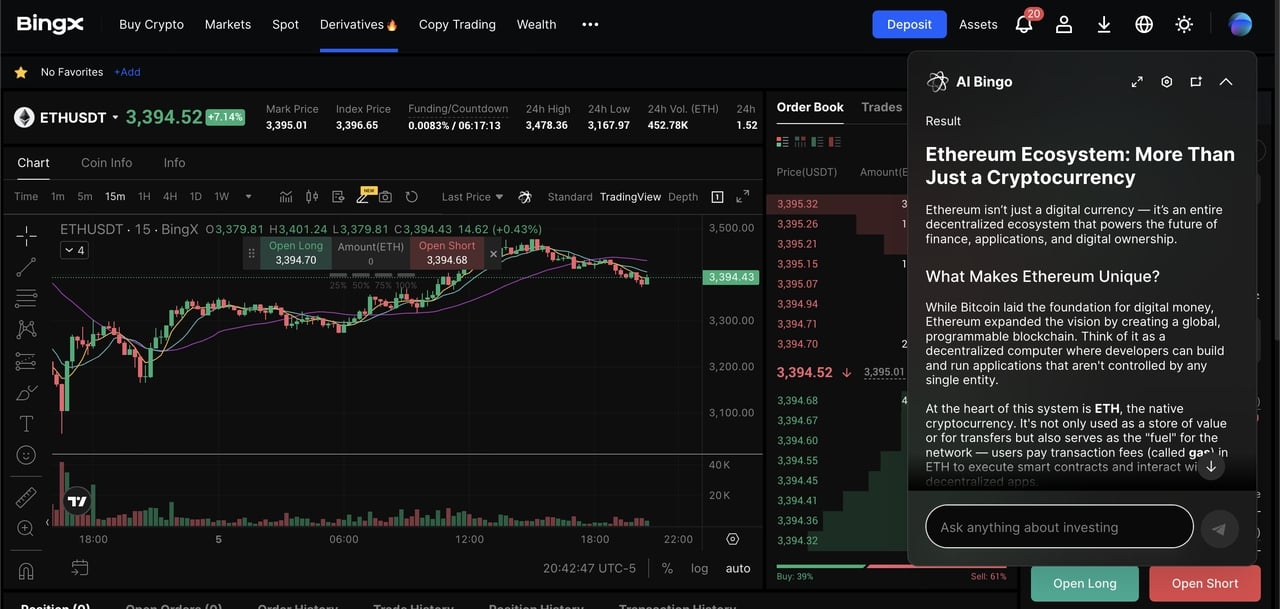The width and height of the screenshot is (1280, 609).
Task: Open the Copy Trading menu
Action: pyautogui.click(x=457, y=25)
